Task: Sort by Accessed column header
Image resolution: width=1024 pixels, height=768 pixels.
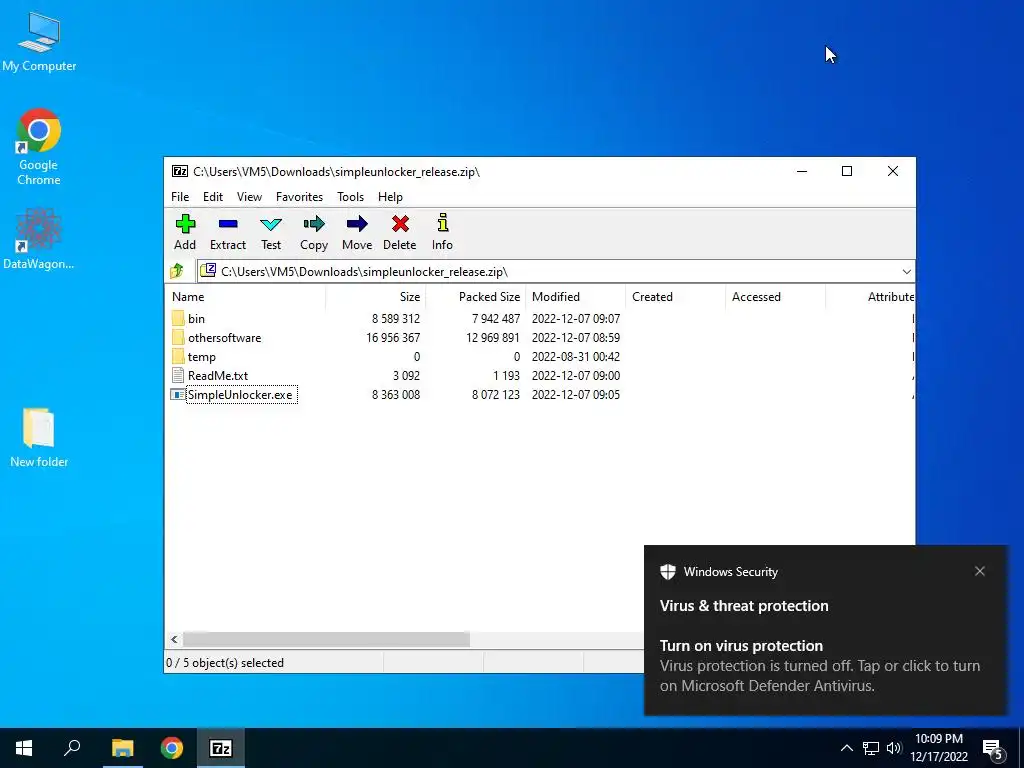Action: coord(775,296)
